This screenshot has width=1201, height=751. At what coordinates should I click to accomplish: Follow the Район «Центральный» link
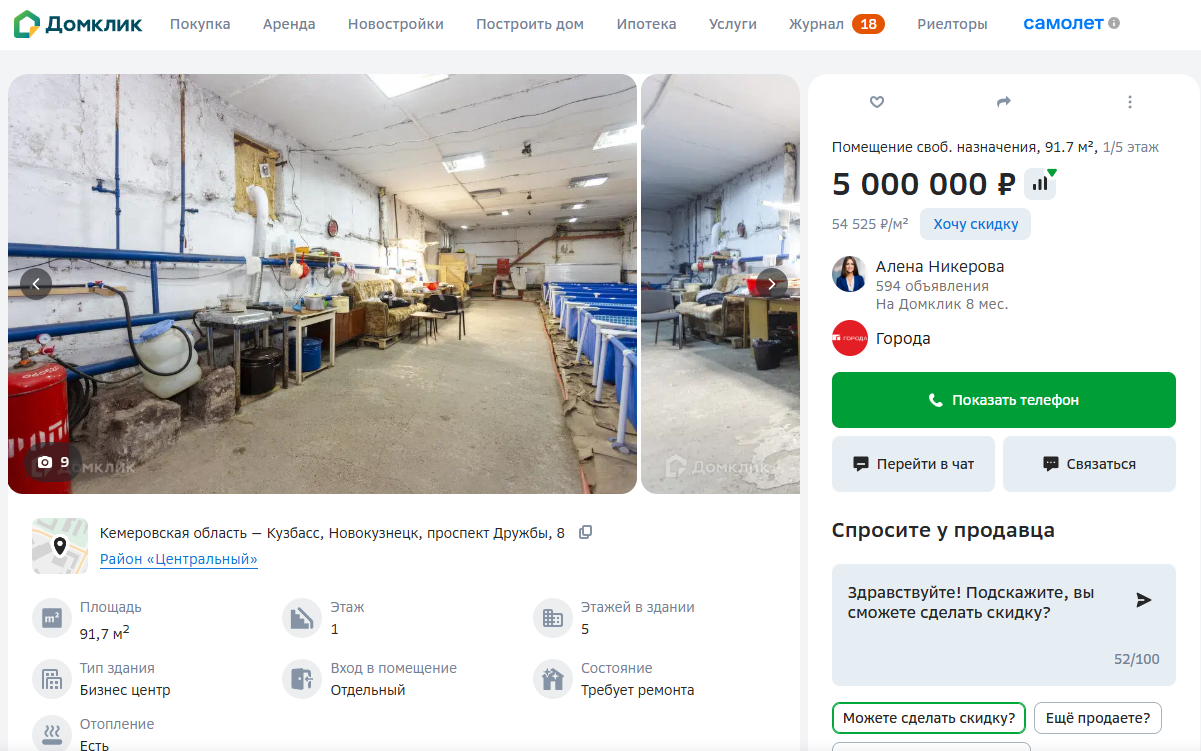(x=179, y=559)
